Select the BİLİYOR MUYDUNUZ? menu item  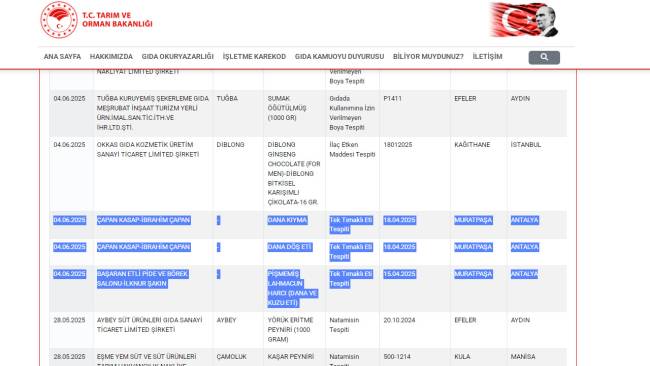428,56
